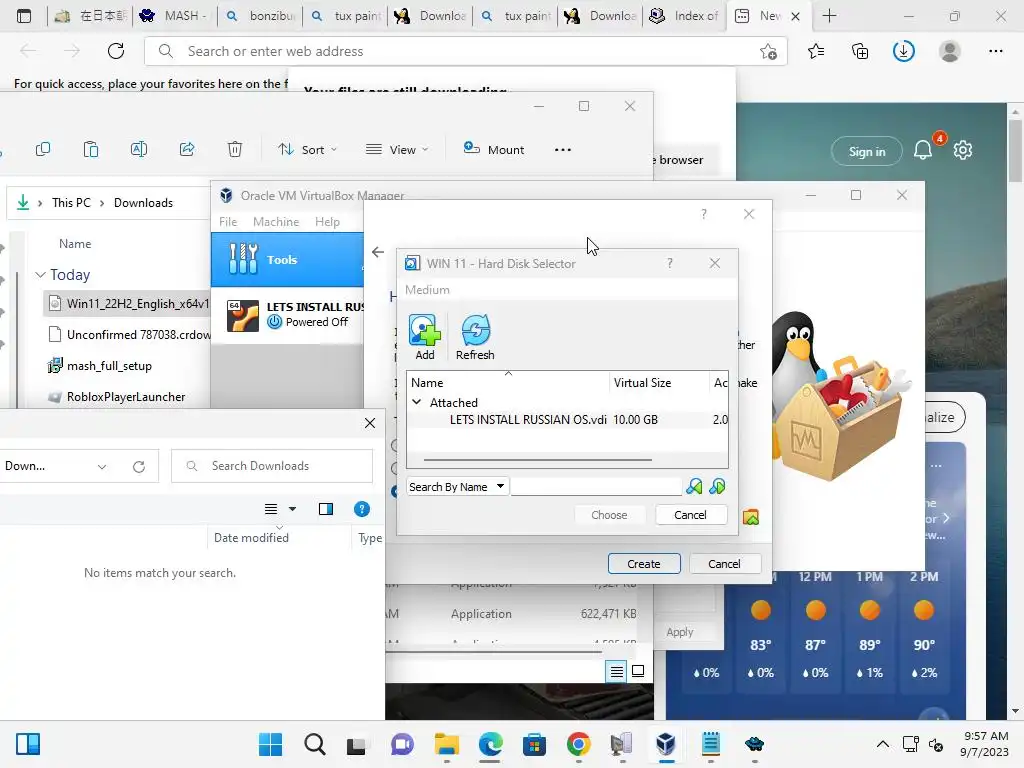Click find next match icon beside search field
Screen dimensions: 1024x768
pyautogui.click(x=717, y=487)
